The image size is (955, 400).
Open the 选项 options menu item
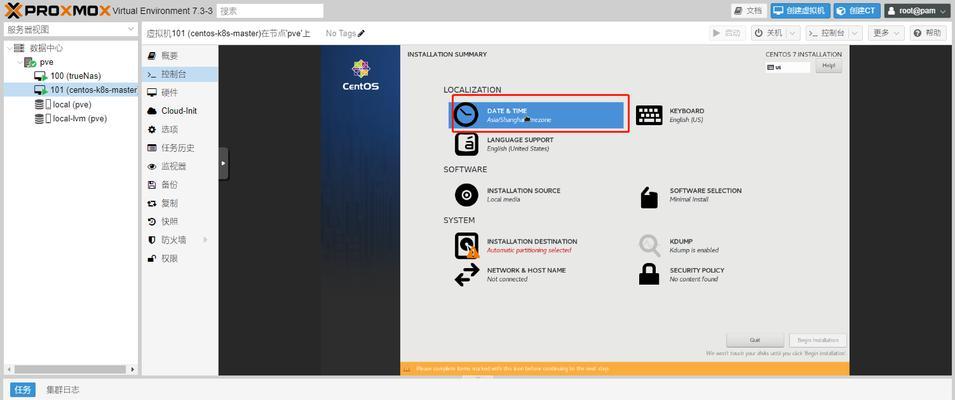point(180,130)
